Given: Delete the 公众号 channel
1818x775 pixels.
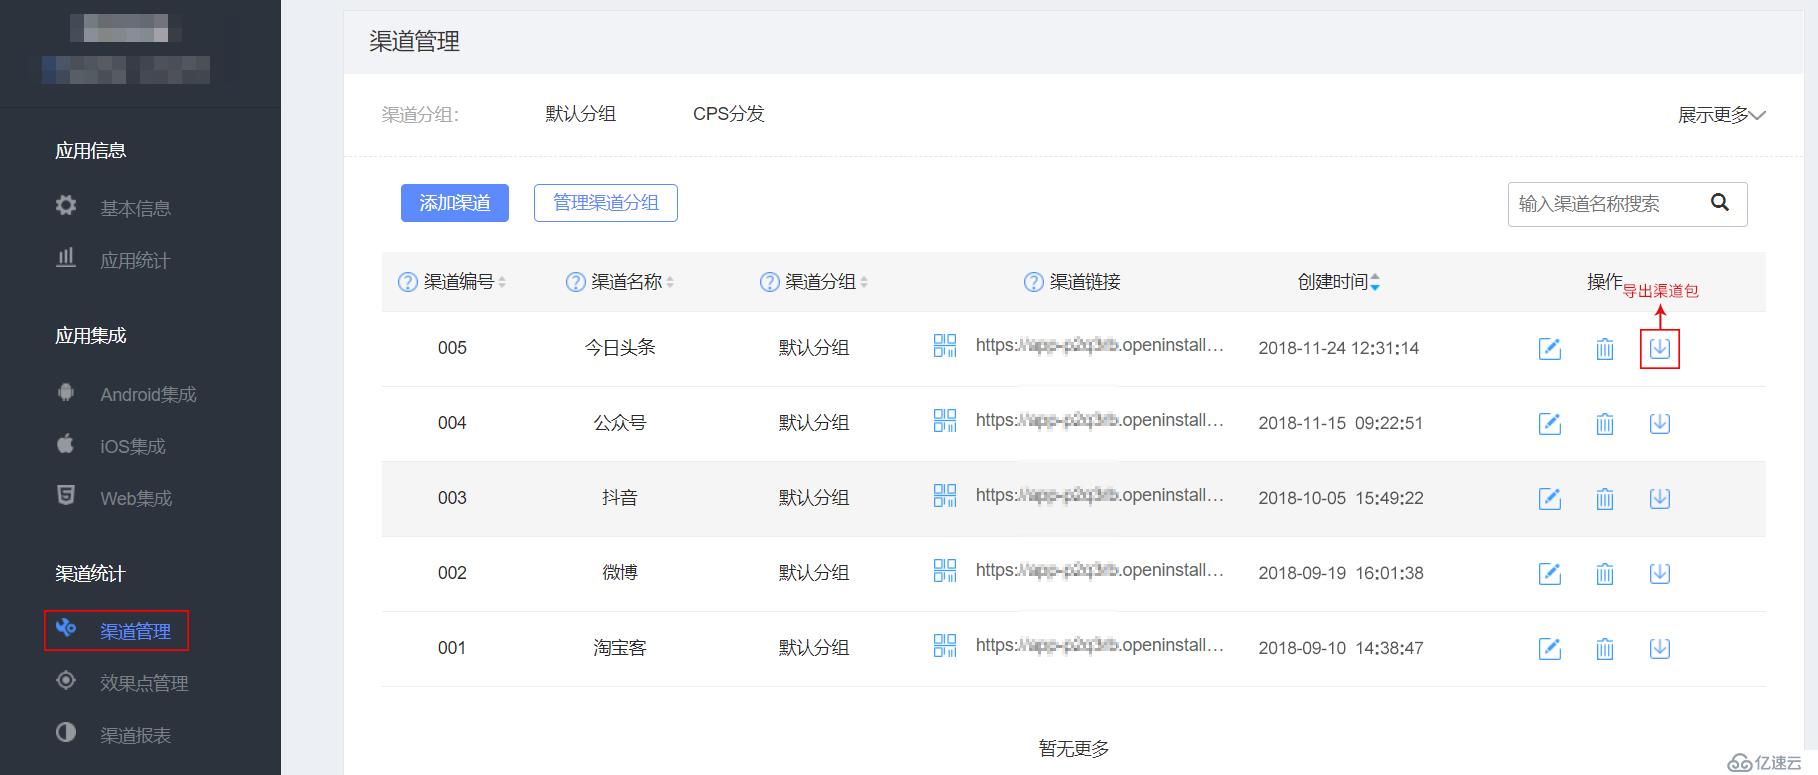Looking at the screenshot, I should pyautogui.click(x=1604, y=423).
